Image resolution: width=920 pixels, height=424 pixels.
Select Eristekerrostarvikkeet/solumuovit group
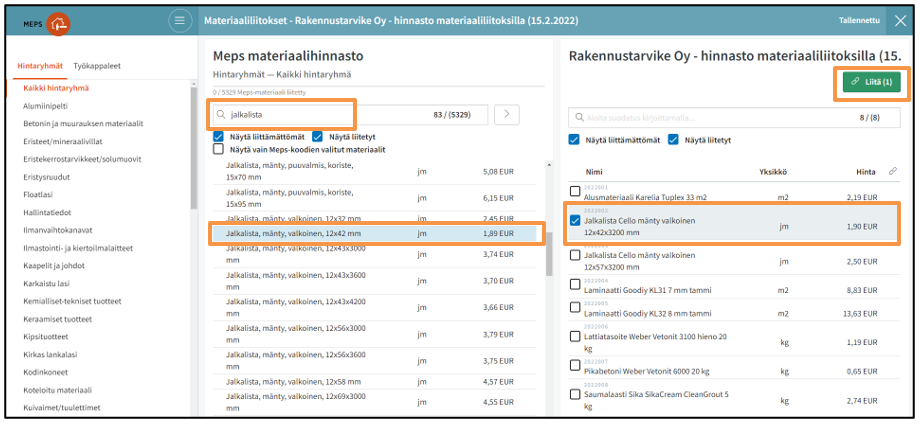(82, 159)
